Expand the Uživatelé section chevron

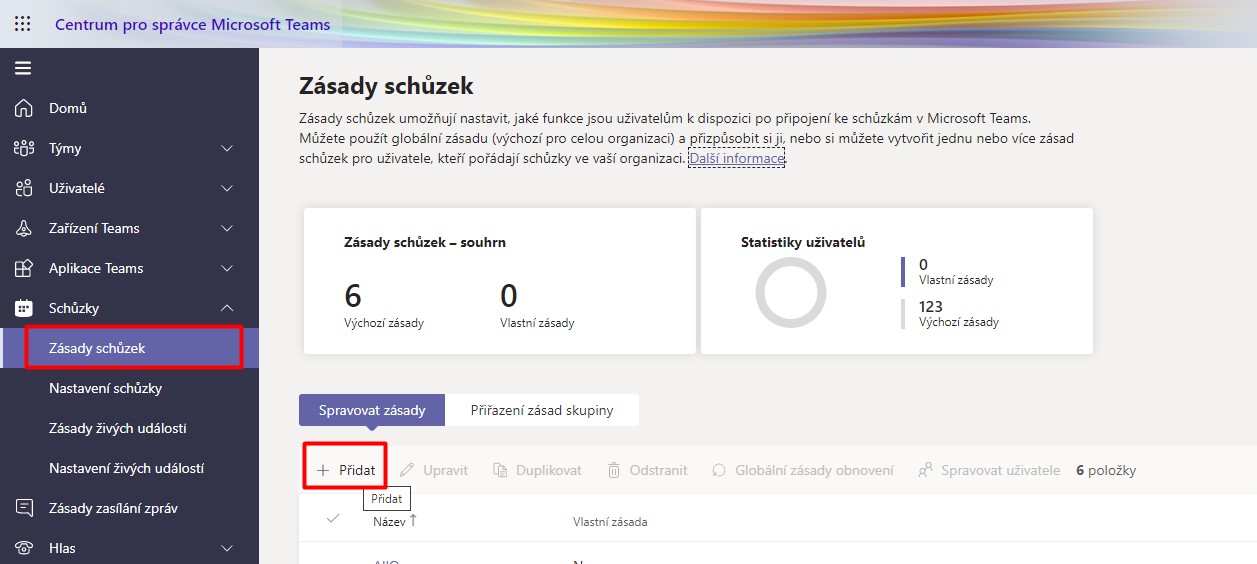click(x=227, y=188)
